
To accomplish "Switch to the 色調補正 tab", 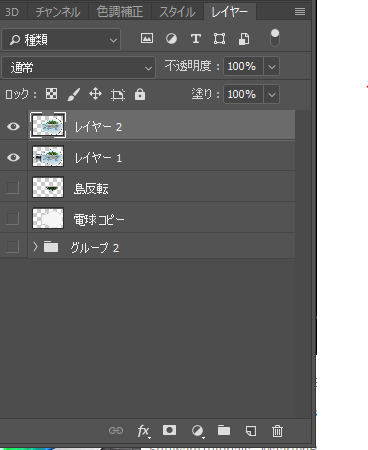I will [120, 12].
